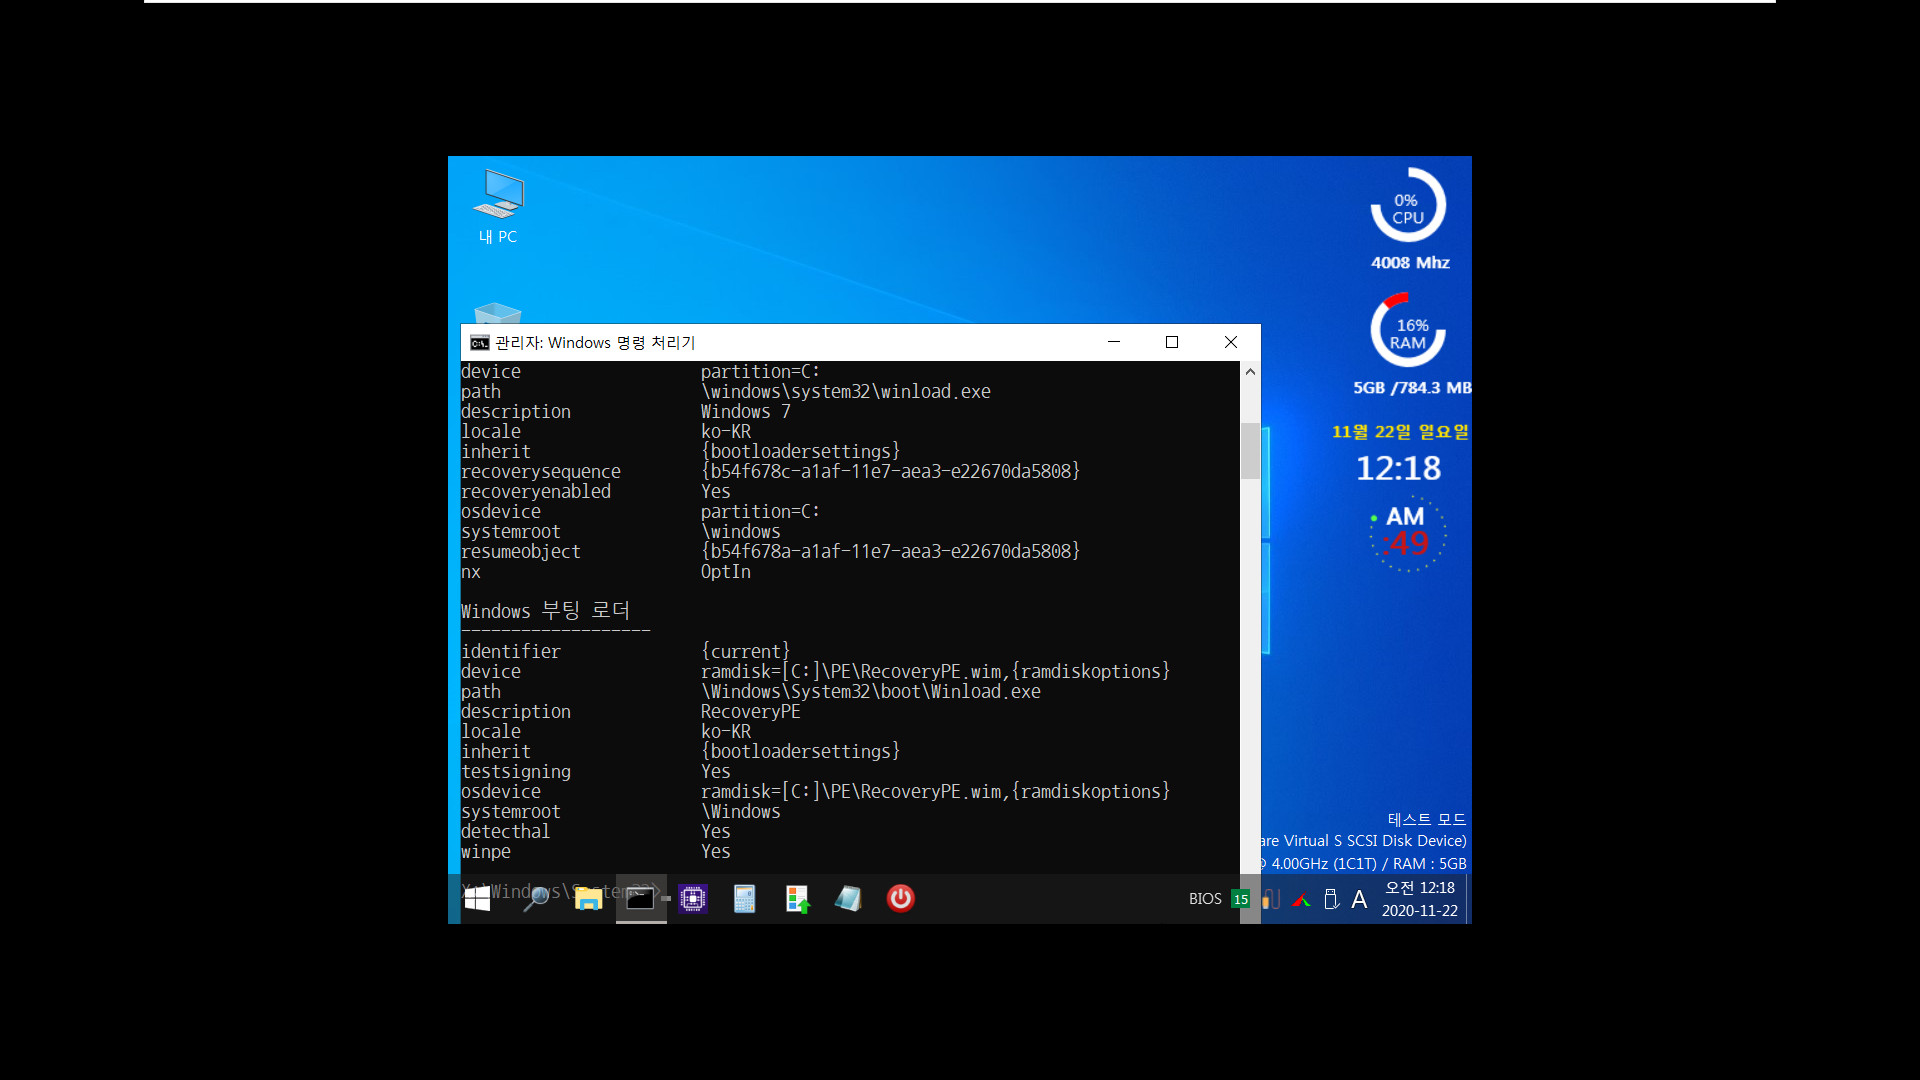Viewport: 1920px width, 1080px height.
Task: Click the OptIn nx value
Action: (x=726, y=572)
